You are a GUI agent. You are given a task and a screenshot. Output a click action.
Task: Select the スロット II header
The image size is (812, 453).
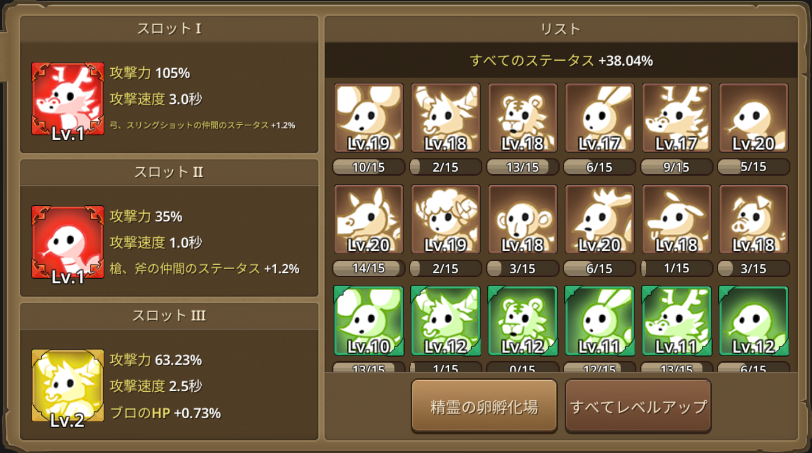[169, 172]
